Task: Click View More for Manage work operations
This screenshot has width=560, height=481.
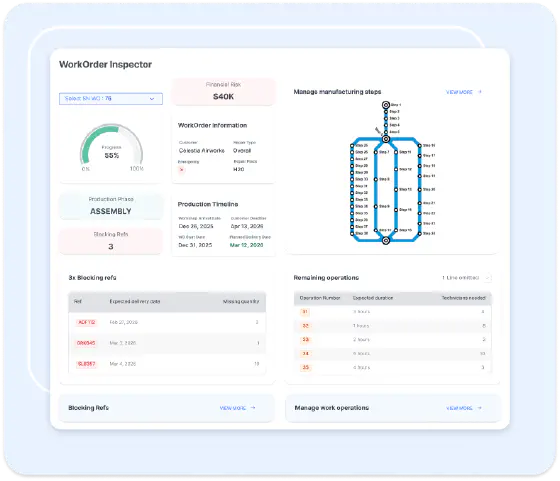Action: (x=459, y=408)
